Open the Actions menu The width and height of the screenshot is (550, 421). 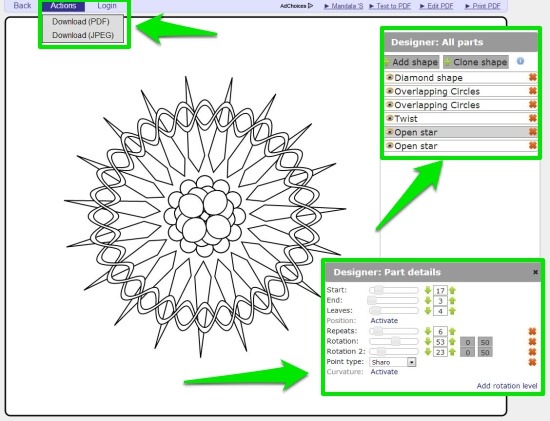coord(63,6)
